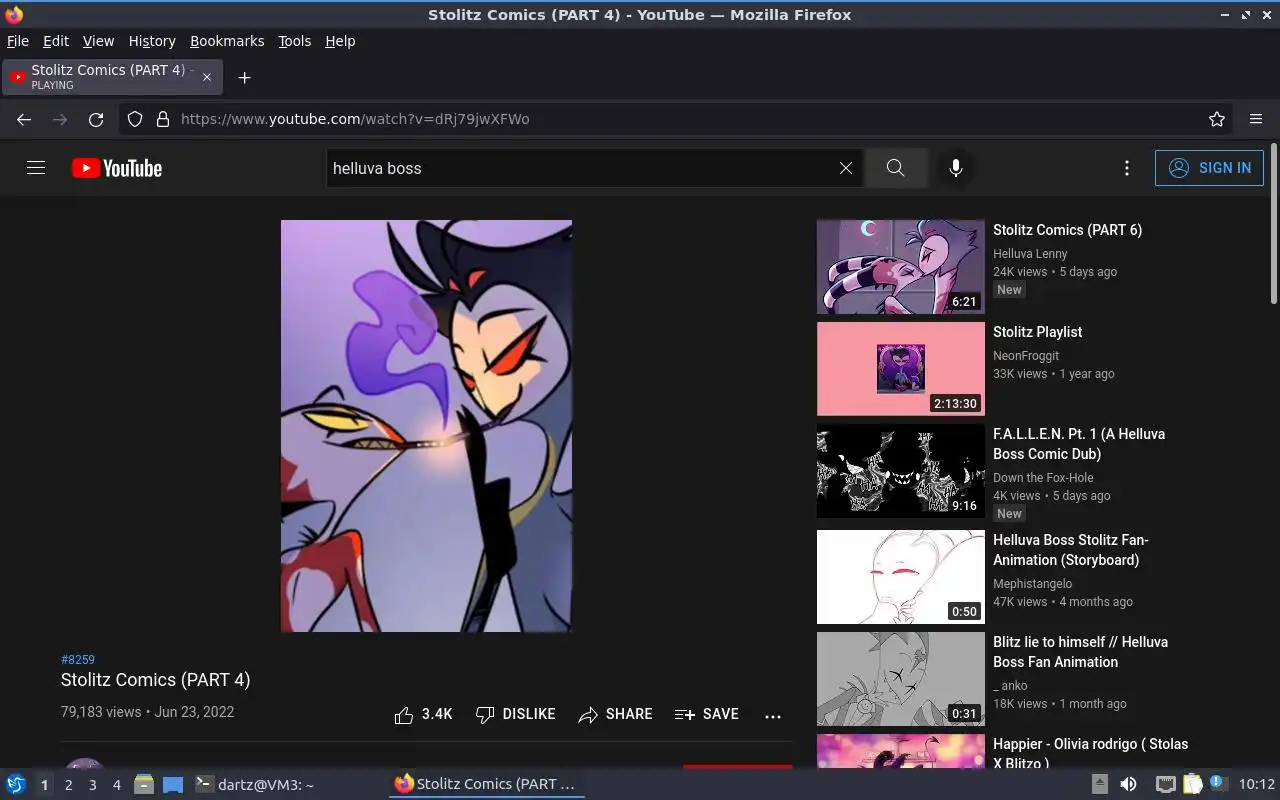Click the Stolitz Fan-Animation Storyboard thumbnail

coord(901,577)
